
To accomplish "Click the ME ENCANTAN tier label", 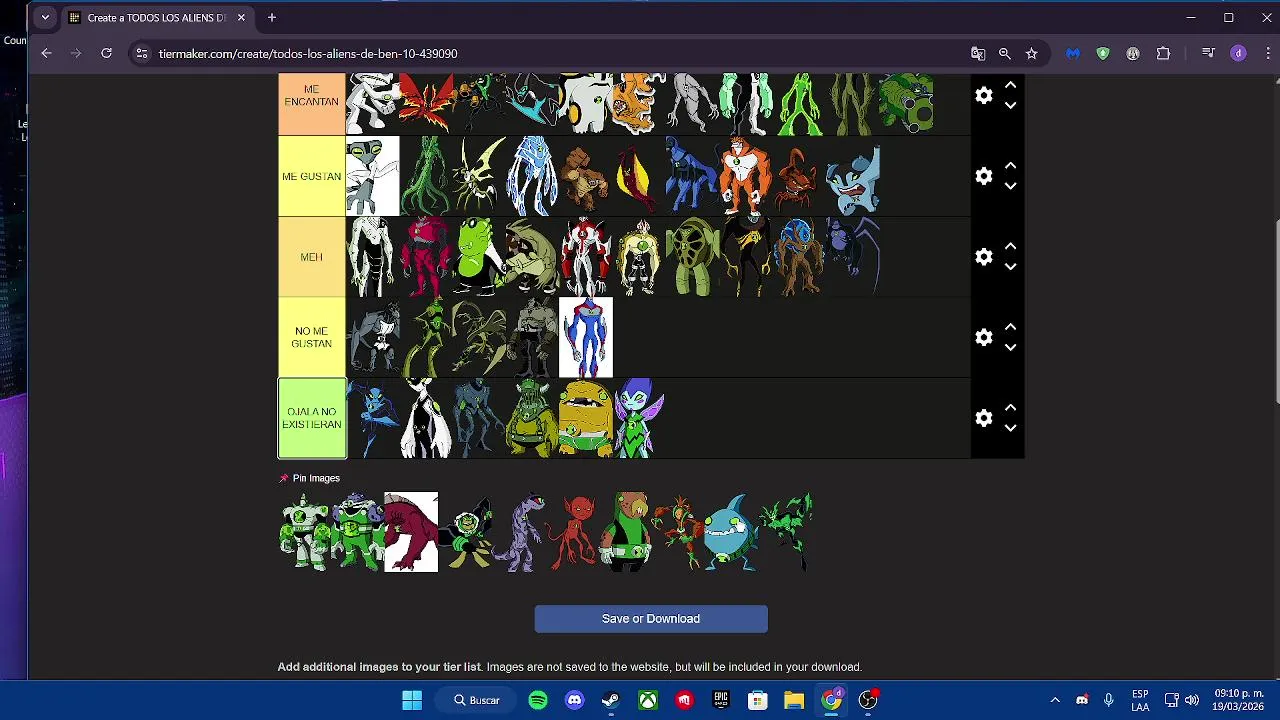I will pos(312,103).
